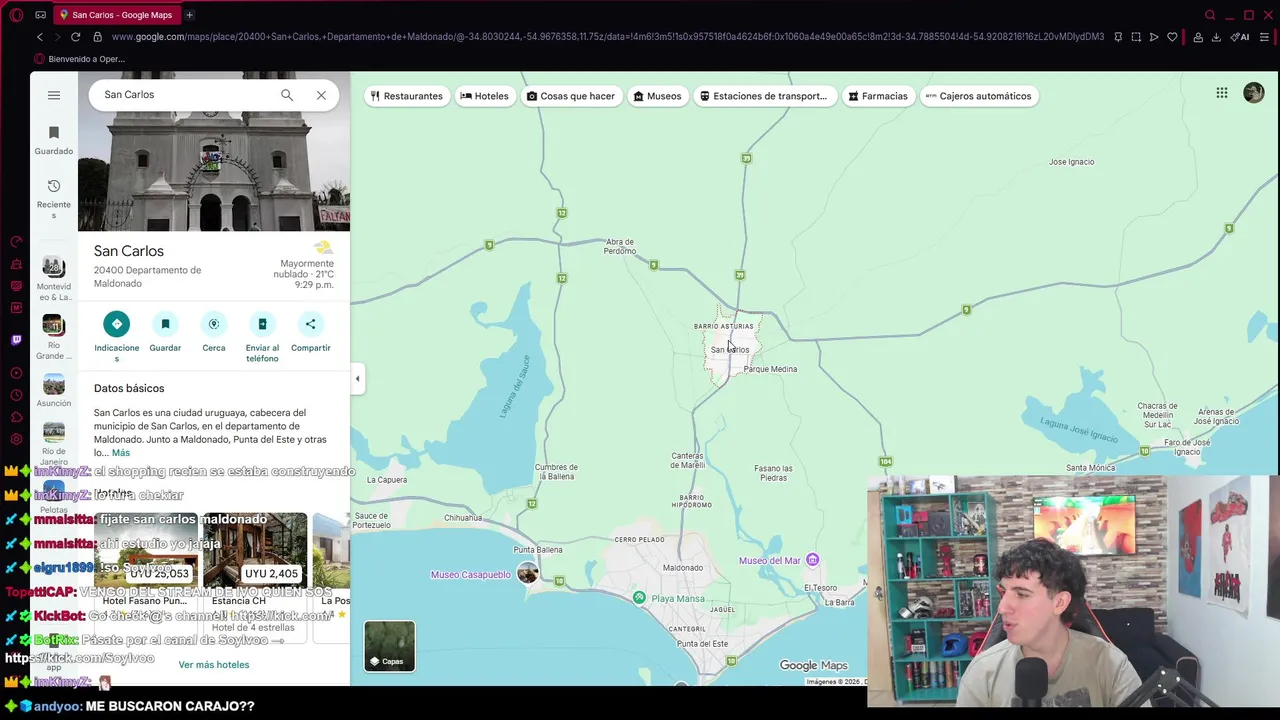Select the Farmacias chip
This screenshot has height=720, width=1280.
pos(878,96)
